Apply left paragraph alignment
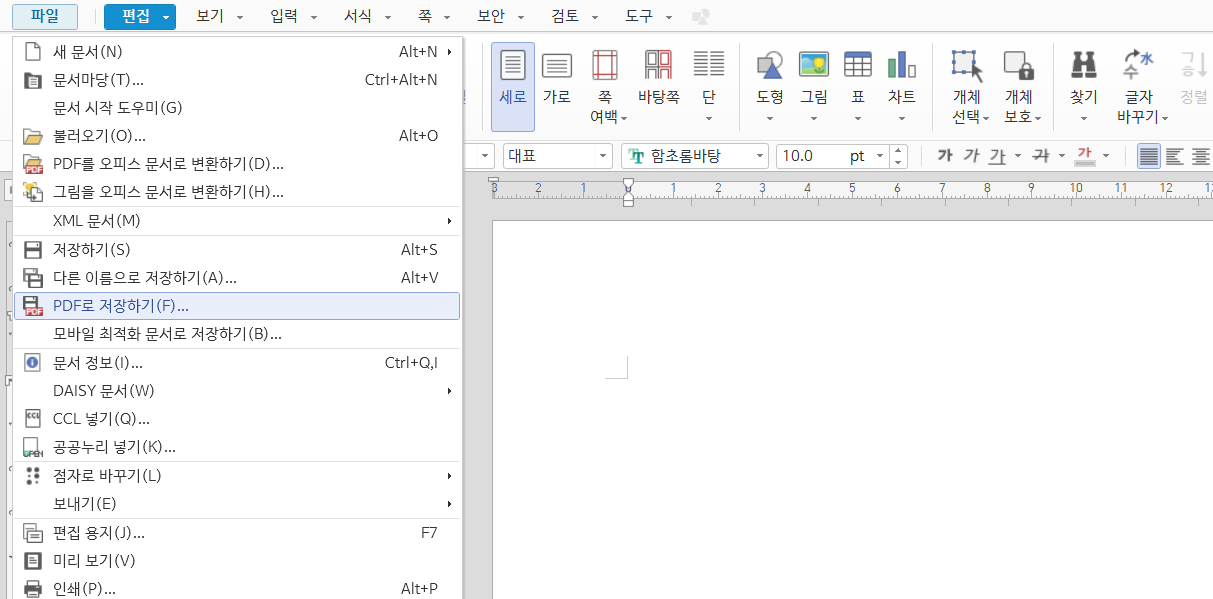The width and height of the screenshot is (1213, 599). tap(1175, 156)
